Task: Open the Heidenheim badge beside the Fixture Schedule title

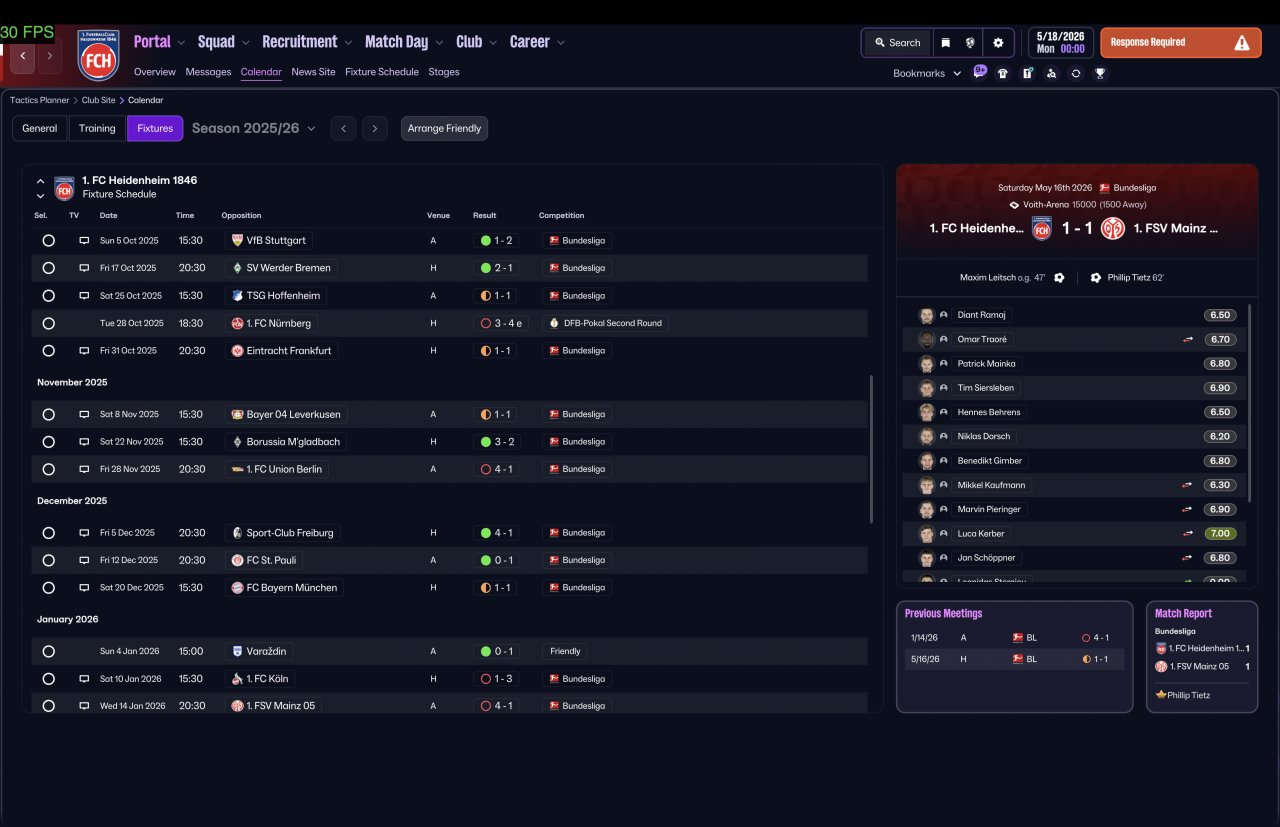Action: 64,188
